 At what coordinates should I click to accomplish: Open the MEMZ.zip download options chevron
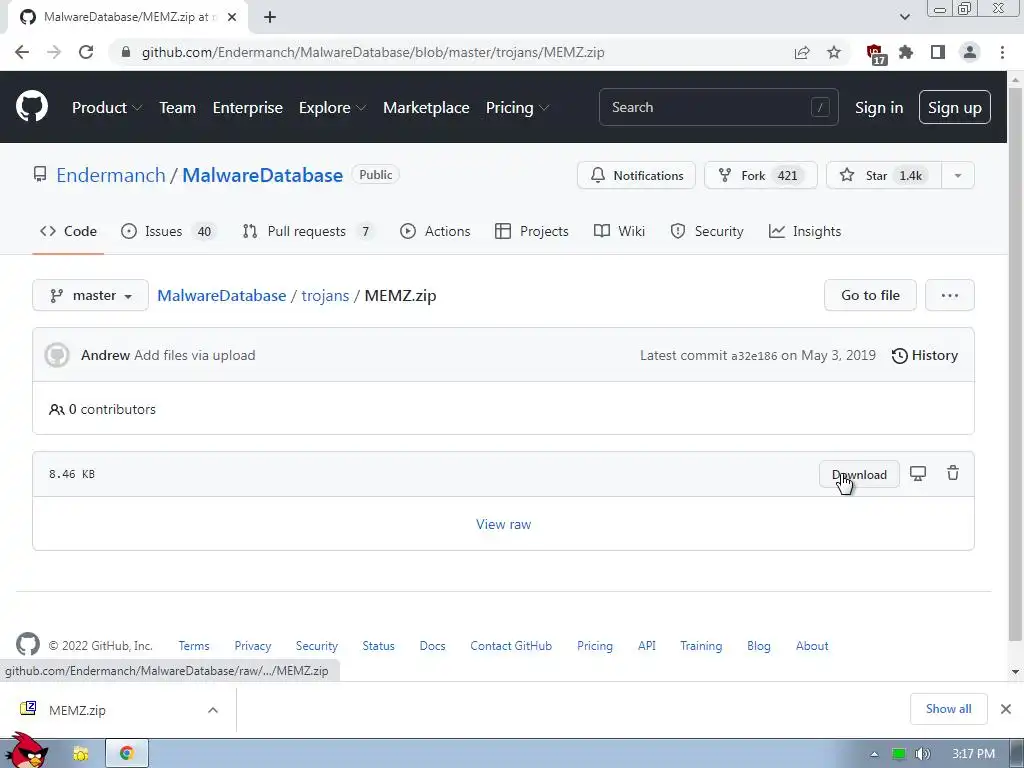(x=213, y=710)
